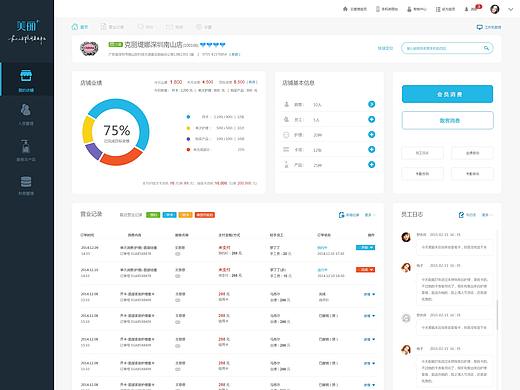Open the stacked-disks finance sidebar icon
Viewport: 520px width, 390px height.
pyautogui.click(x=26, y=182)
